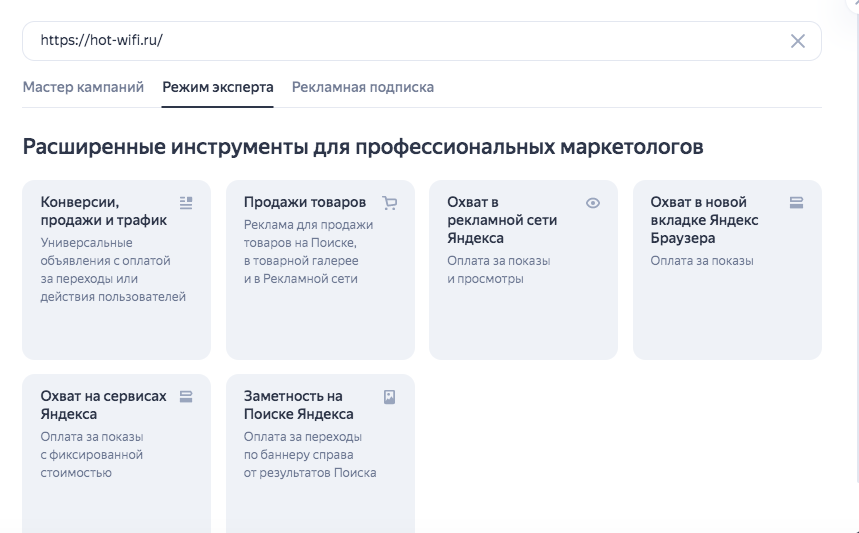Viewport: 859px width, 533px height.
Task: Choose the Продажи товаров campaign title
Action: (305, 202)
